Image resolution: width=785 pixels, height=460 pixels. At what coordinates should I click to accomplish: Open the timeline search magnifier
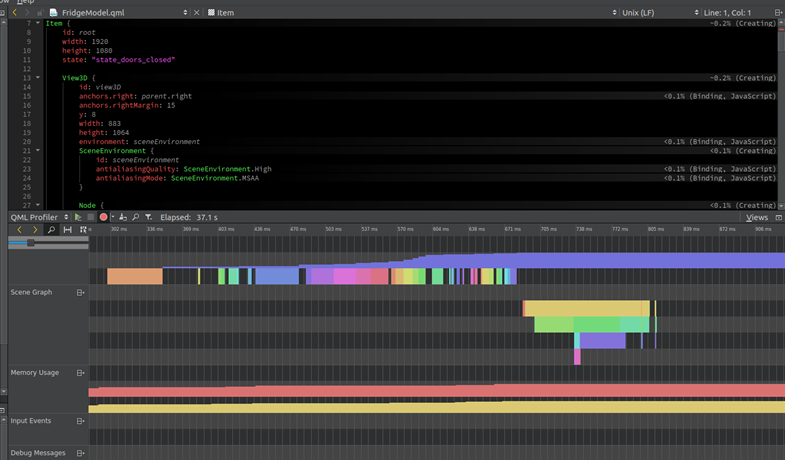coord(135,217)
